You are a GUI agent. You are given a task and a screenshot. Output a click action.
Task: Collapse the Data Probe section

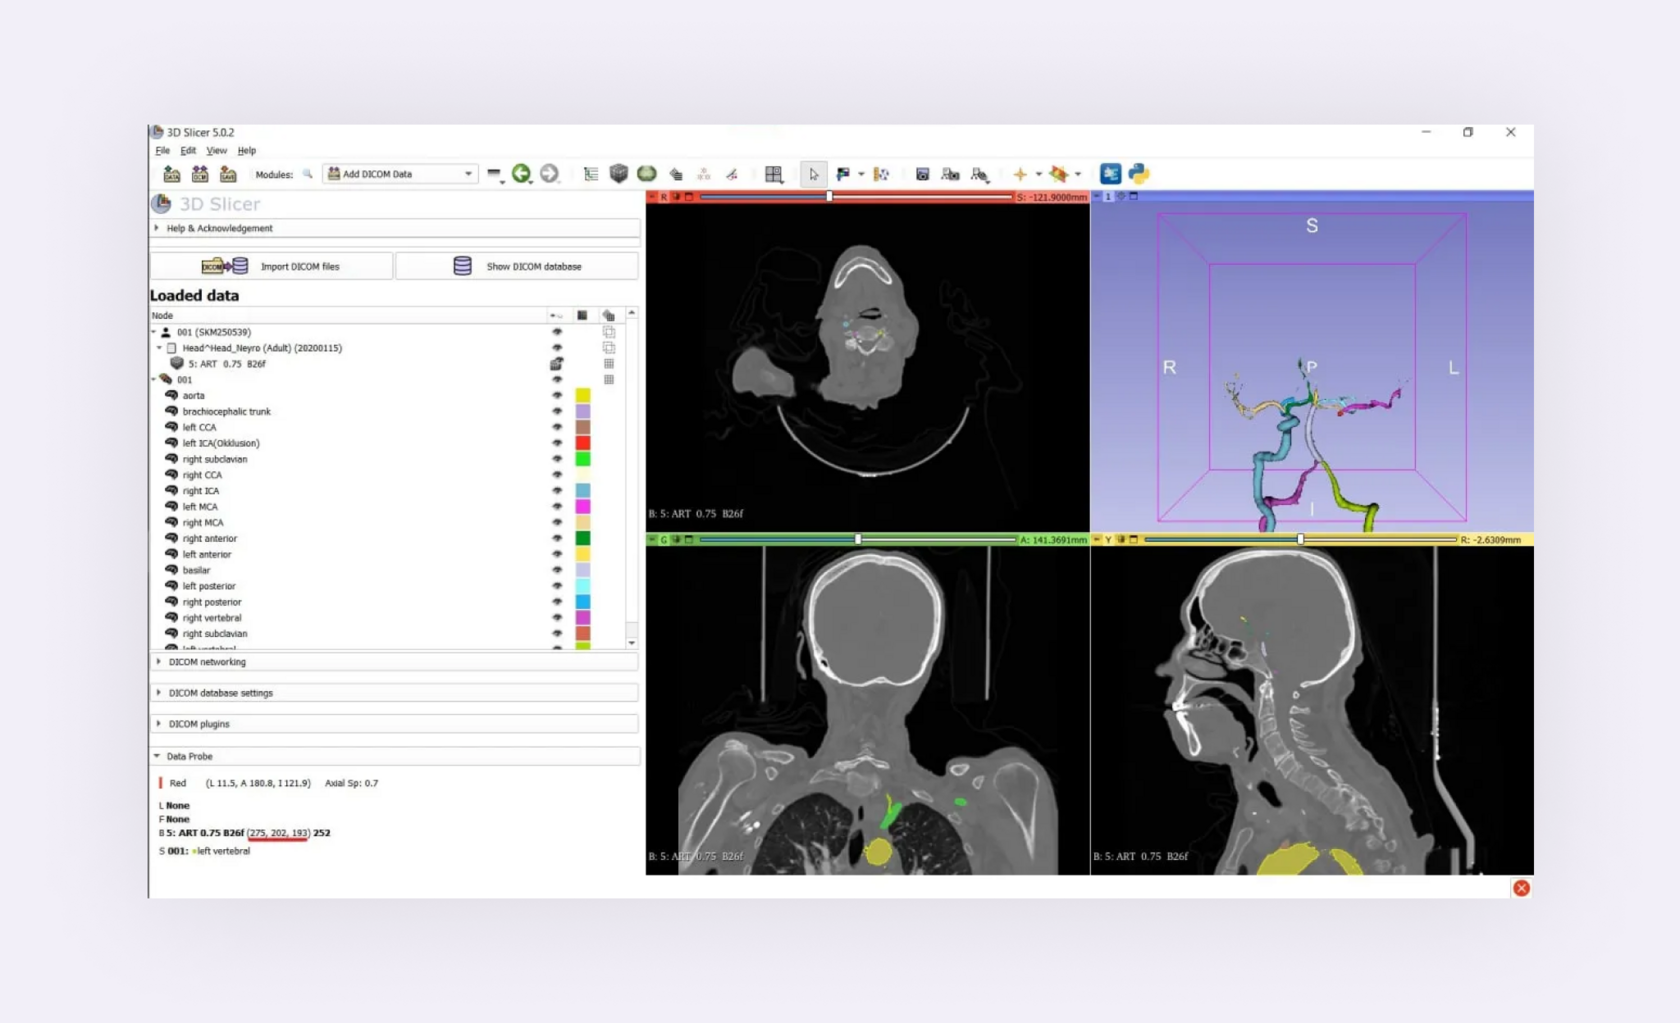click(x=395, y=756)
